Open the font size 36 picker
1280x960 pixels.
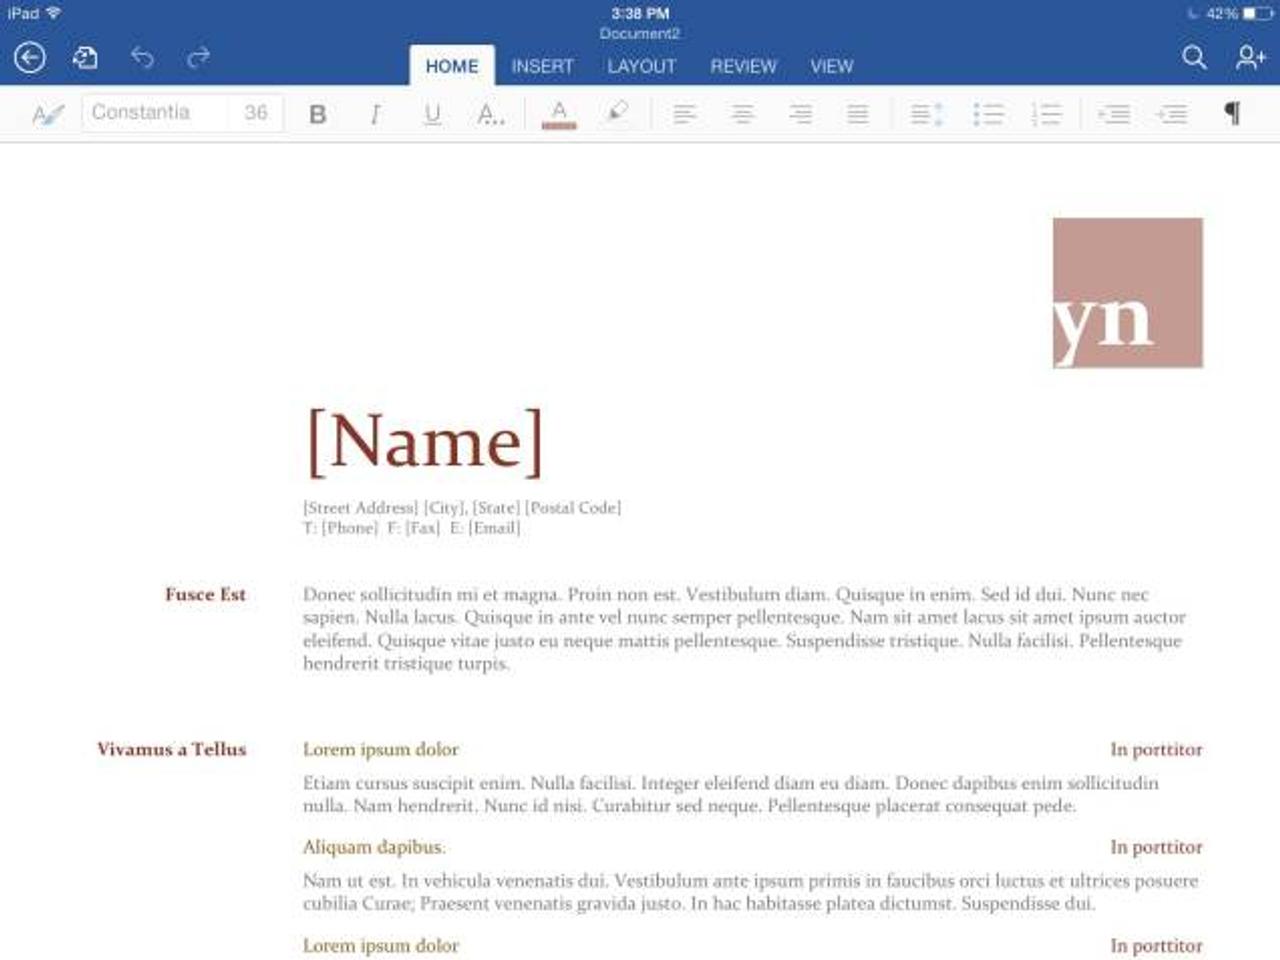[256, 112]
